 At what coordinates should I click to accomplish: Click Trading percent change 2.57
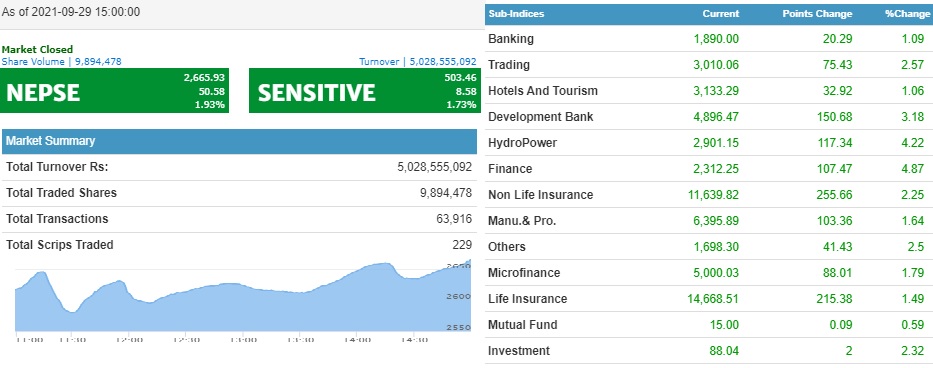[913, 65]
